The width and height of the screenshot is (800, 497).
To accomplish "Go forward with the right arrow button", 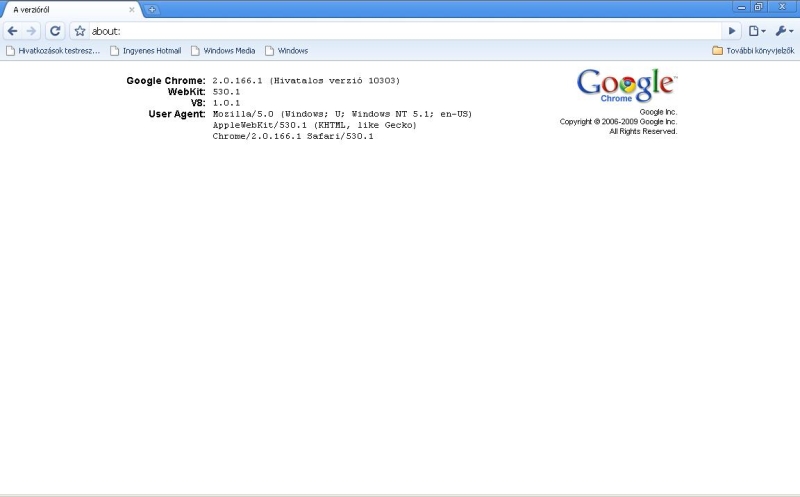I will (x=31, y=31).
